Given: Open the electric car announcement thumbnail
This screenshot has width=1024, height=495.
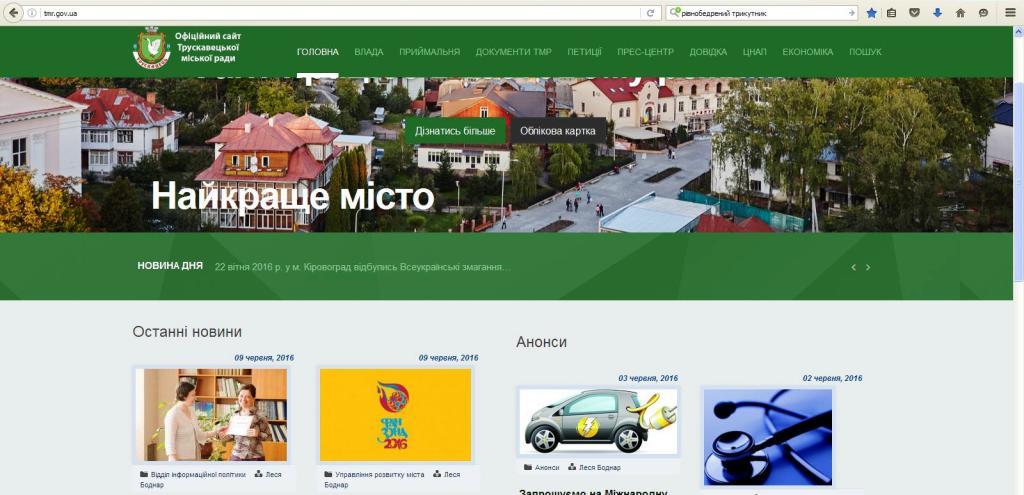Looking at the screenshot, I should click(598, 421).
